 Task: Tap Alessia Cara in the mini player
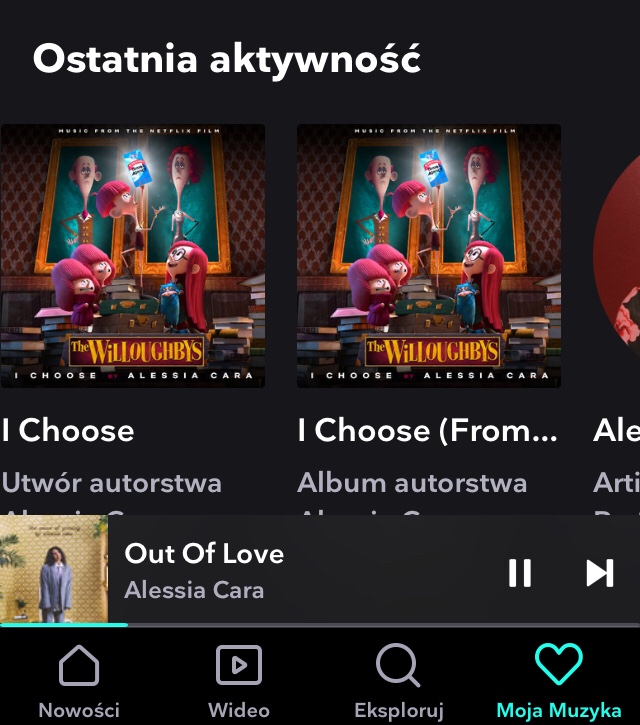pos(194,590)
